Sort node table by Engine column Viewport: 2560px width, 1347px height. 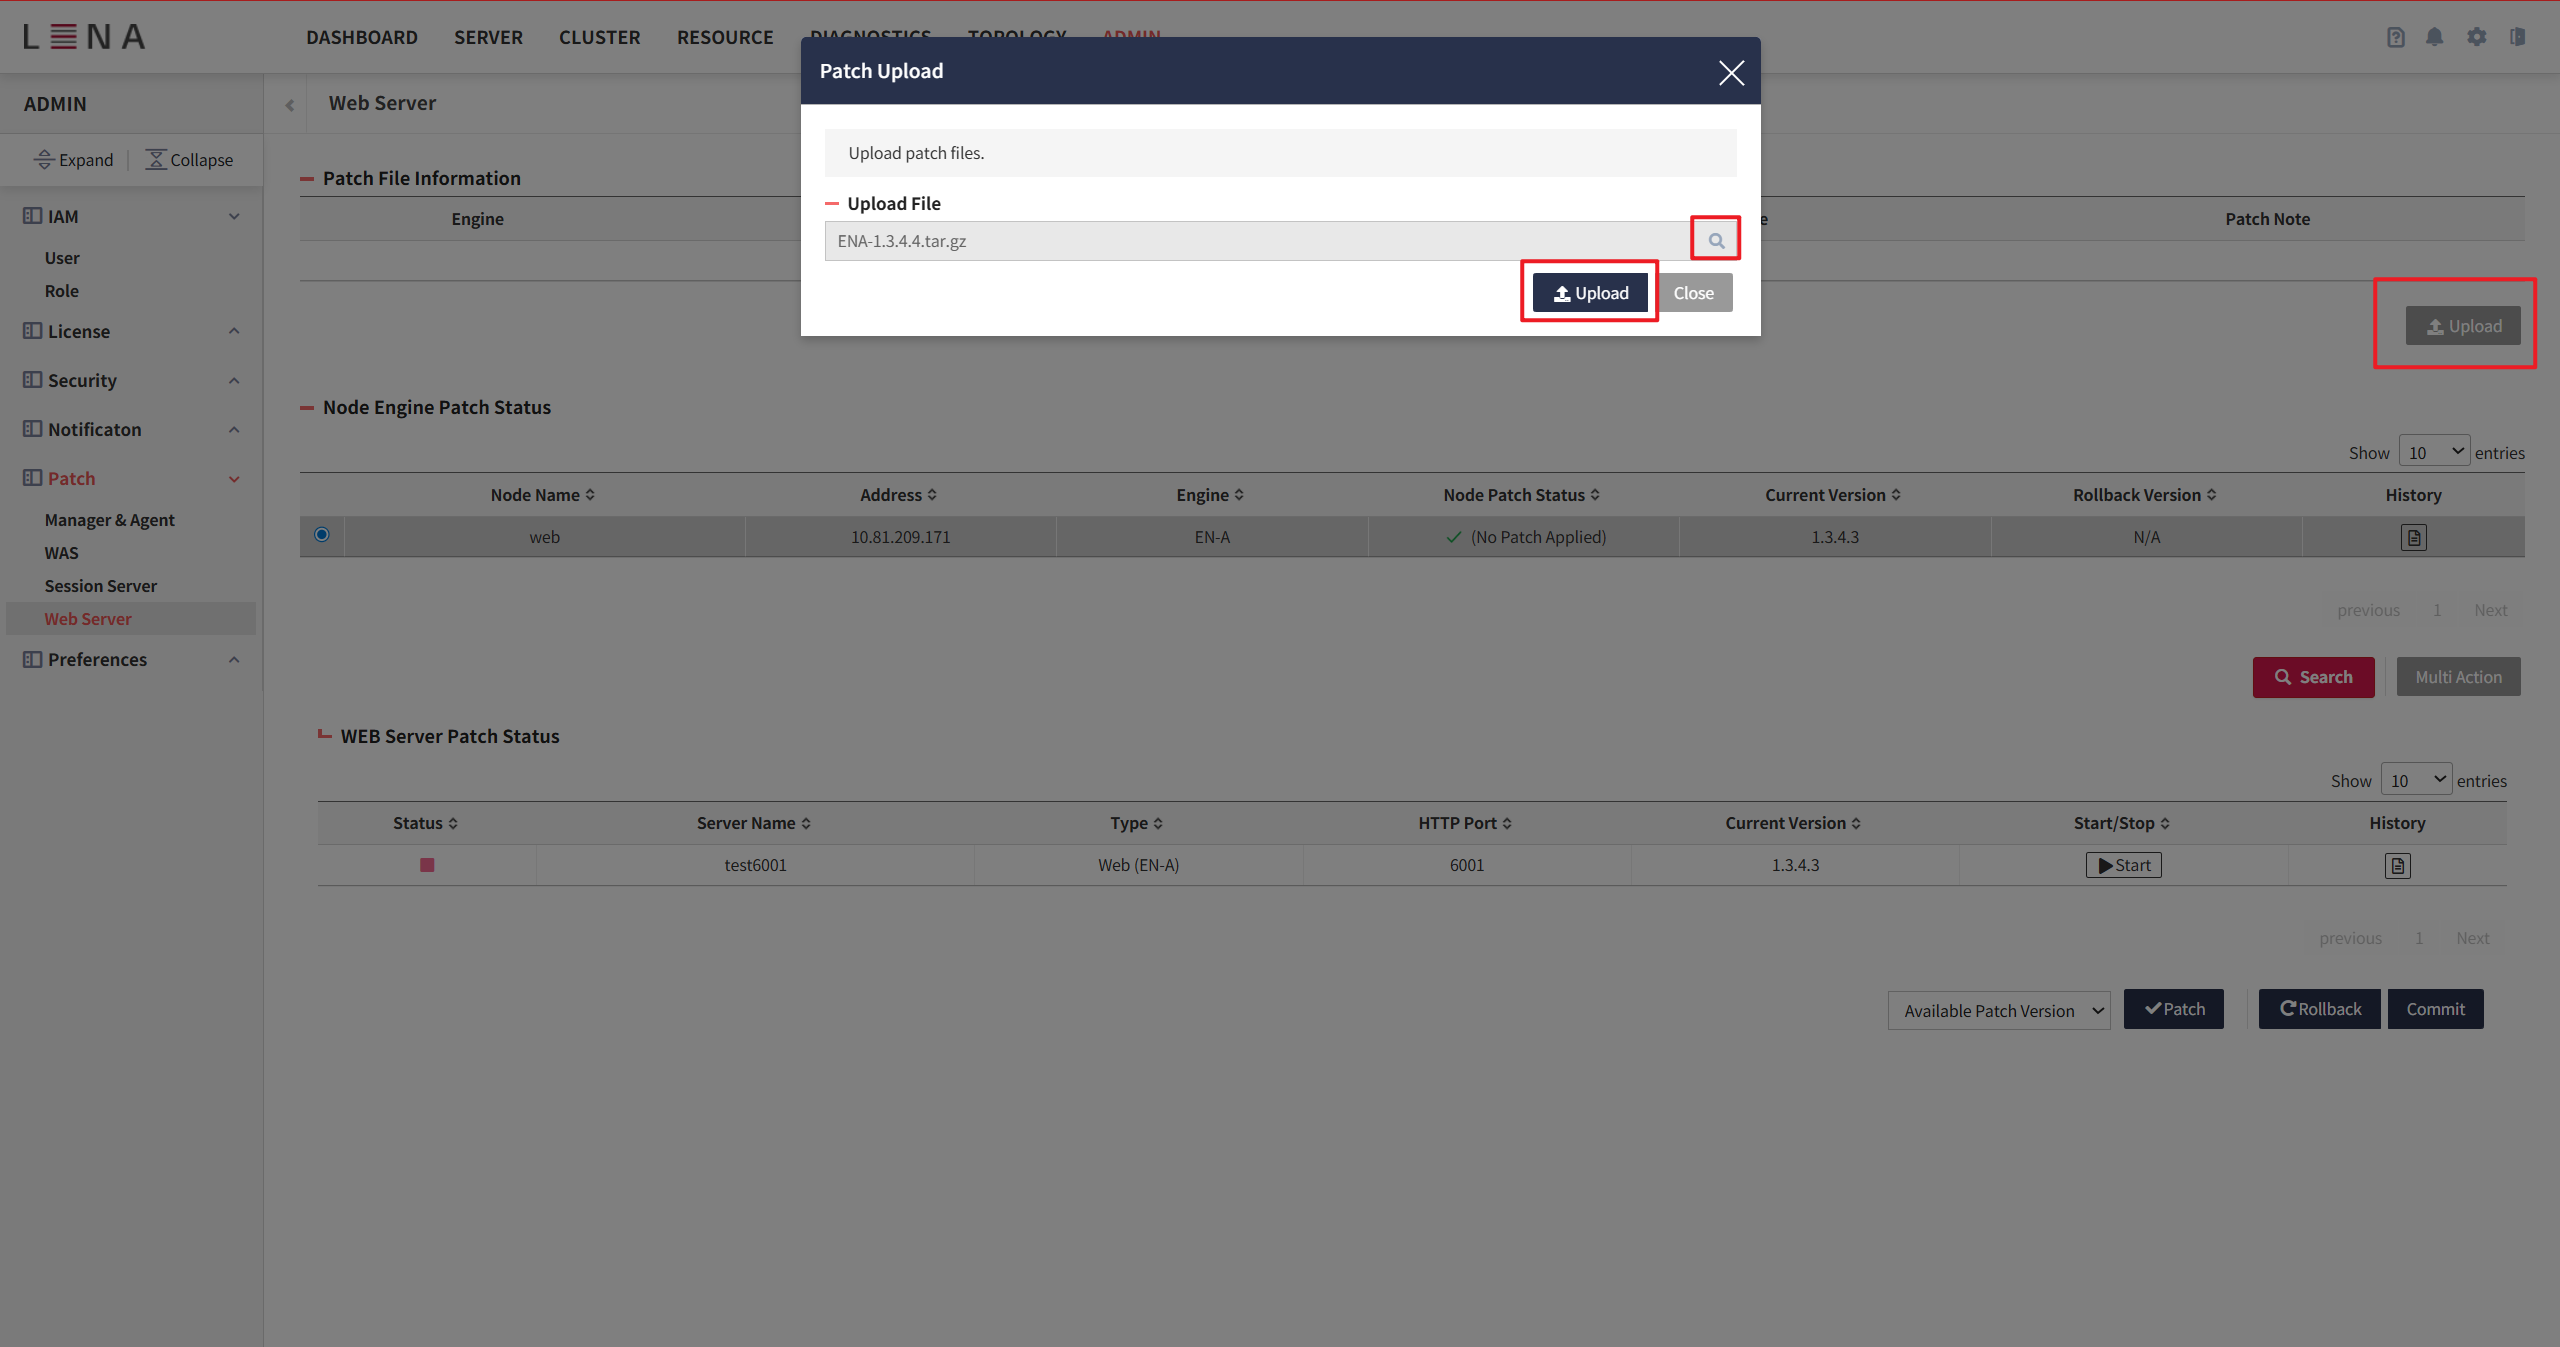1210,495
